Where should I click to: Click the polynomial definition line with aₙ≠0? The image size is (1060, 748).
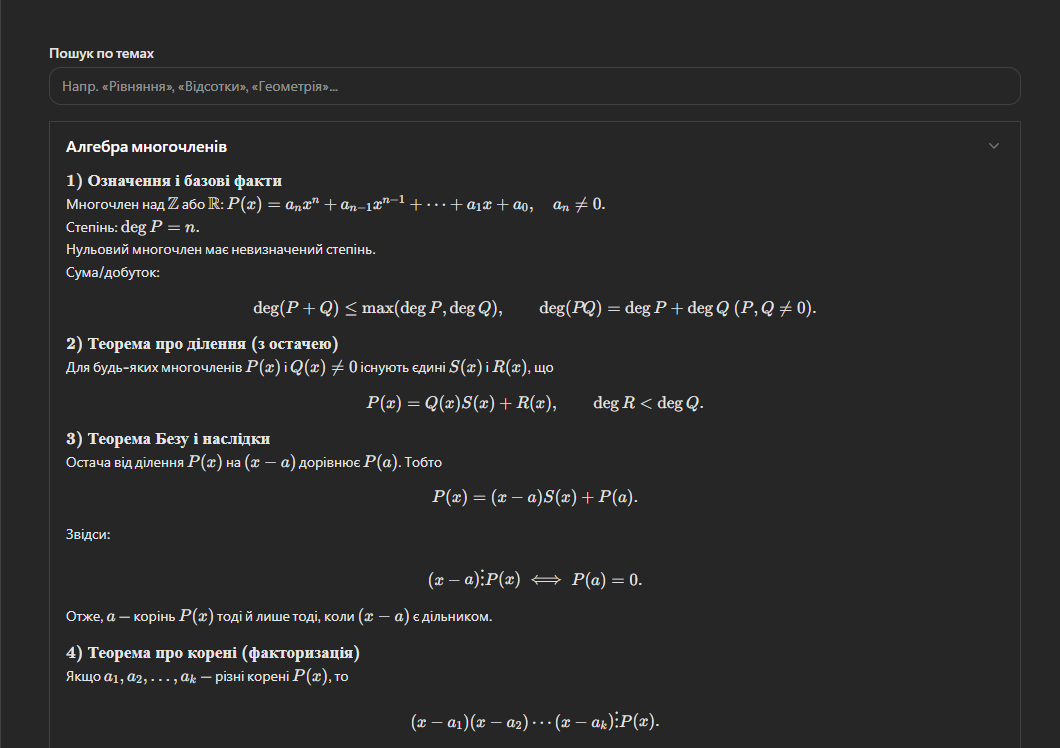[336, 204]
